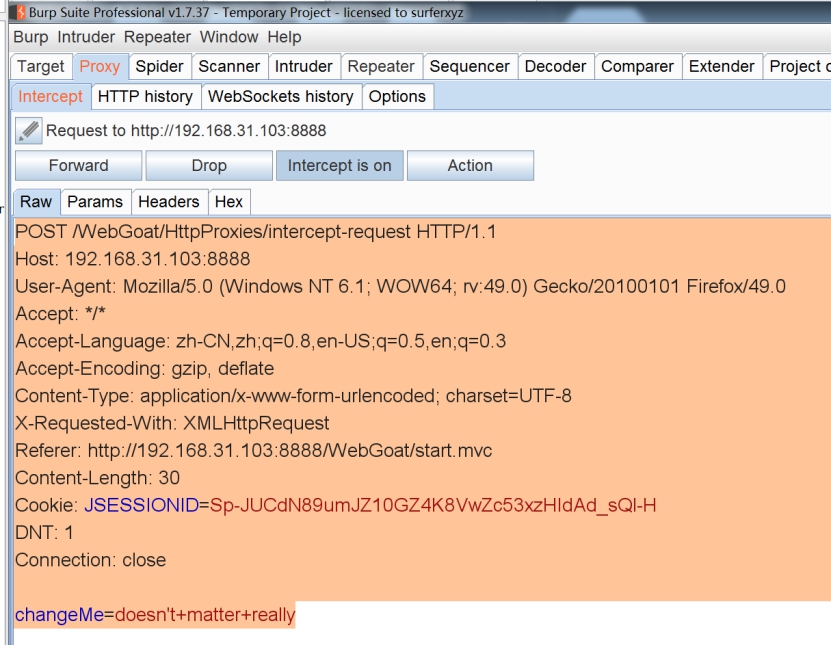Open the Burp menu

pos(31,37)
